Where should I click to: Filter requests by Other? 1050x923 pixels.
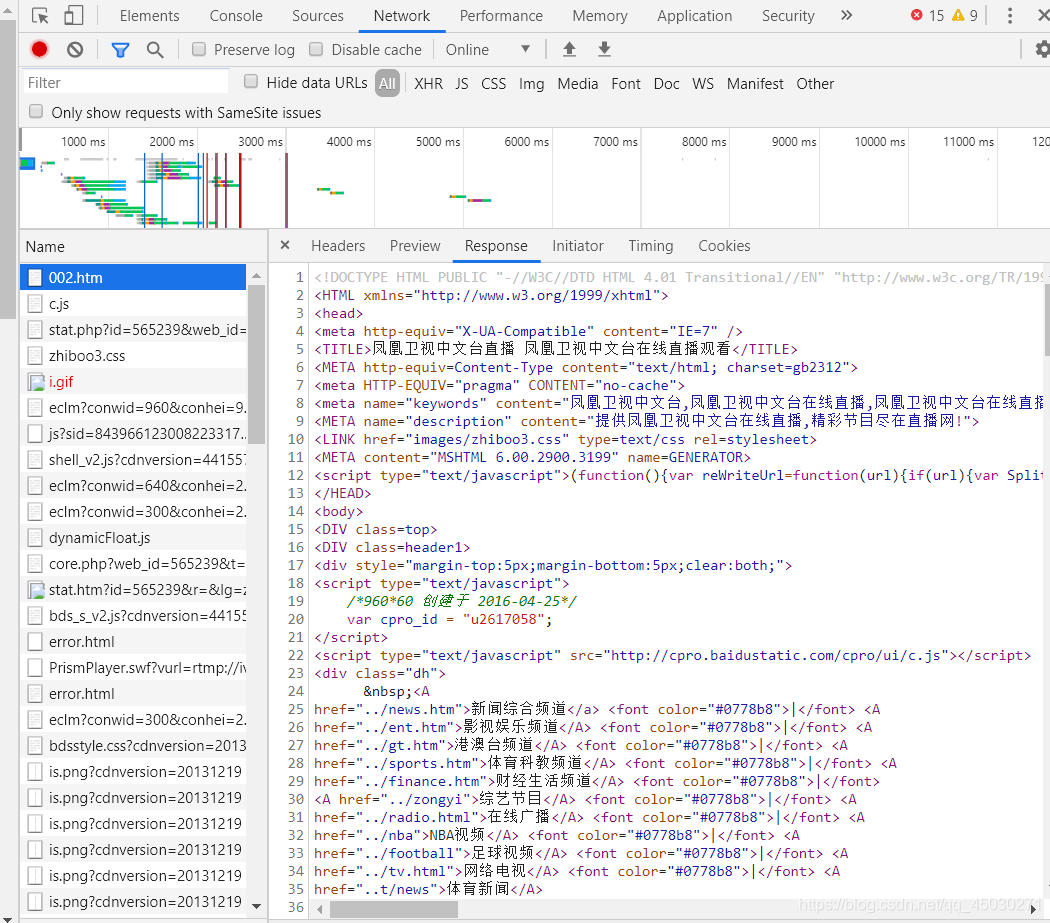tap(815, 84)
